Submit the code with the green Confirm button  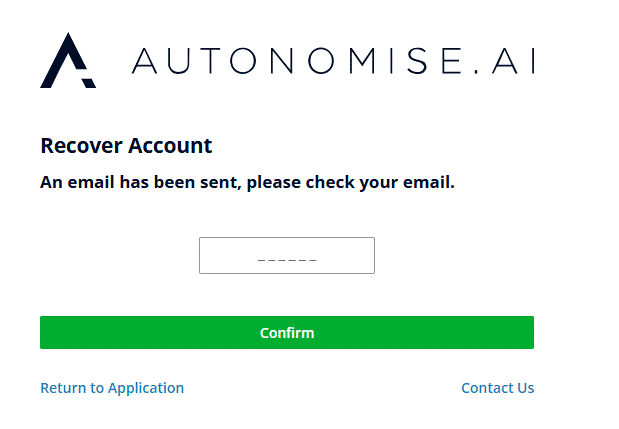[x=287, y=332]
